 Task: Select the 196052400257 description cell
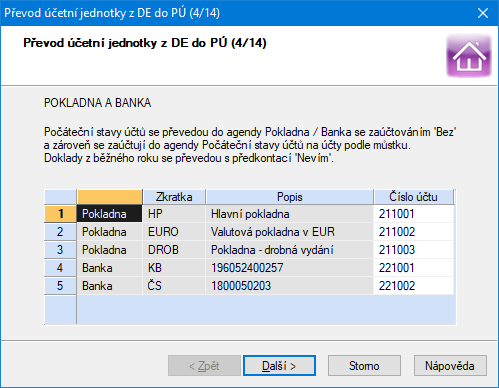[290, 268]
